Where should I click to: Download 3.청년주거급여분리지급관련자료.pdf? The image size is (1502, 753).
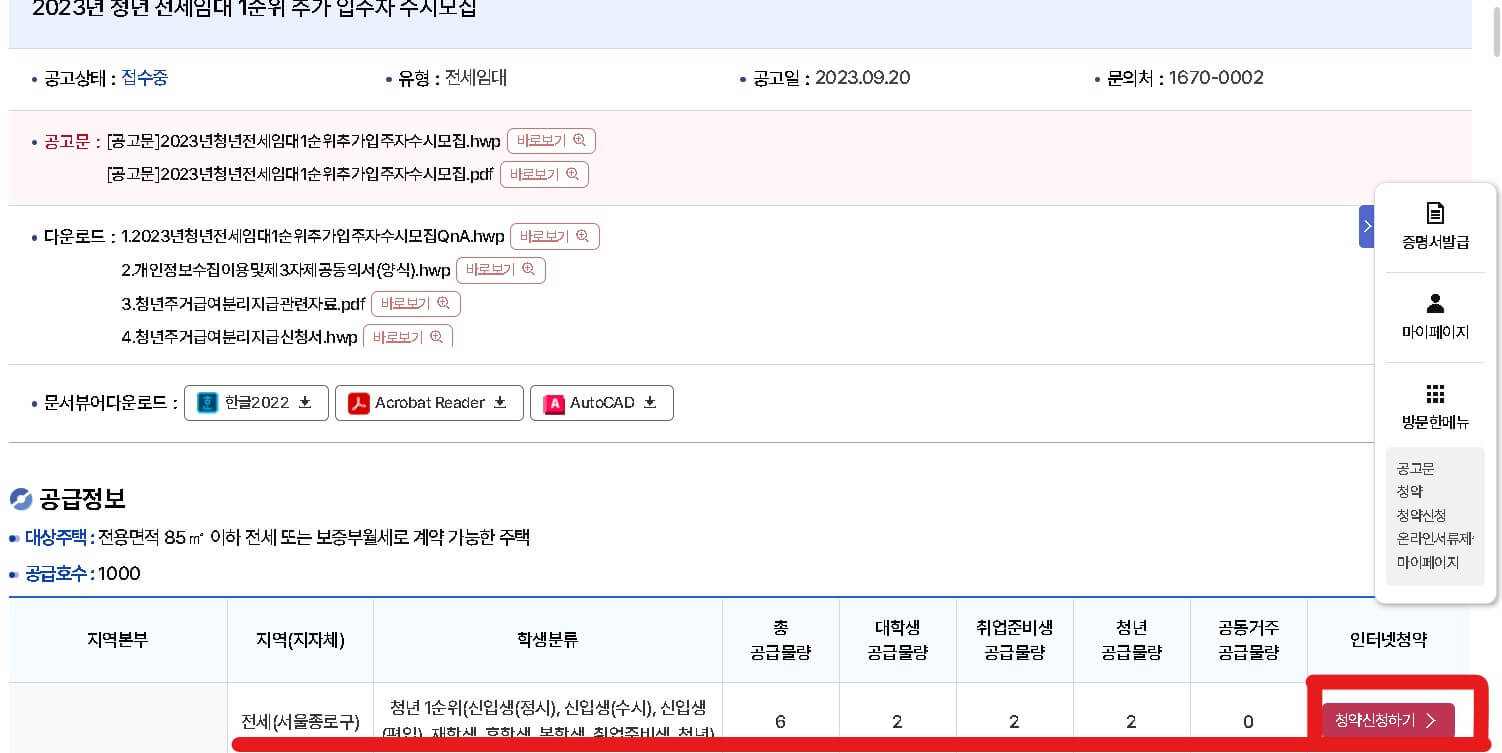click(243, 304)
